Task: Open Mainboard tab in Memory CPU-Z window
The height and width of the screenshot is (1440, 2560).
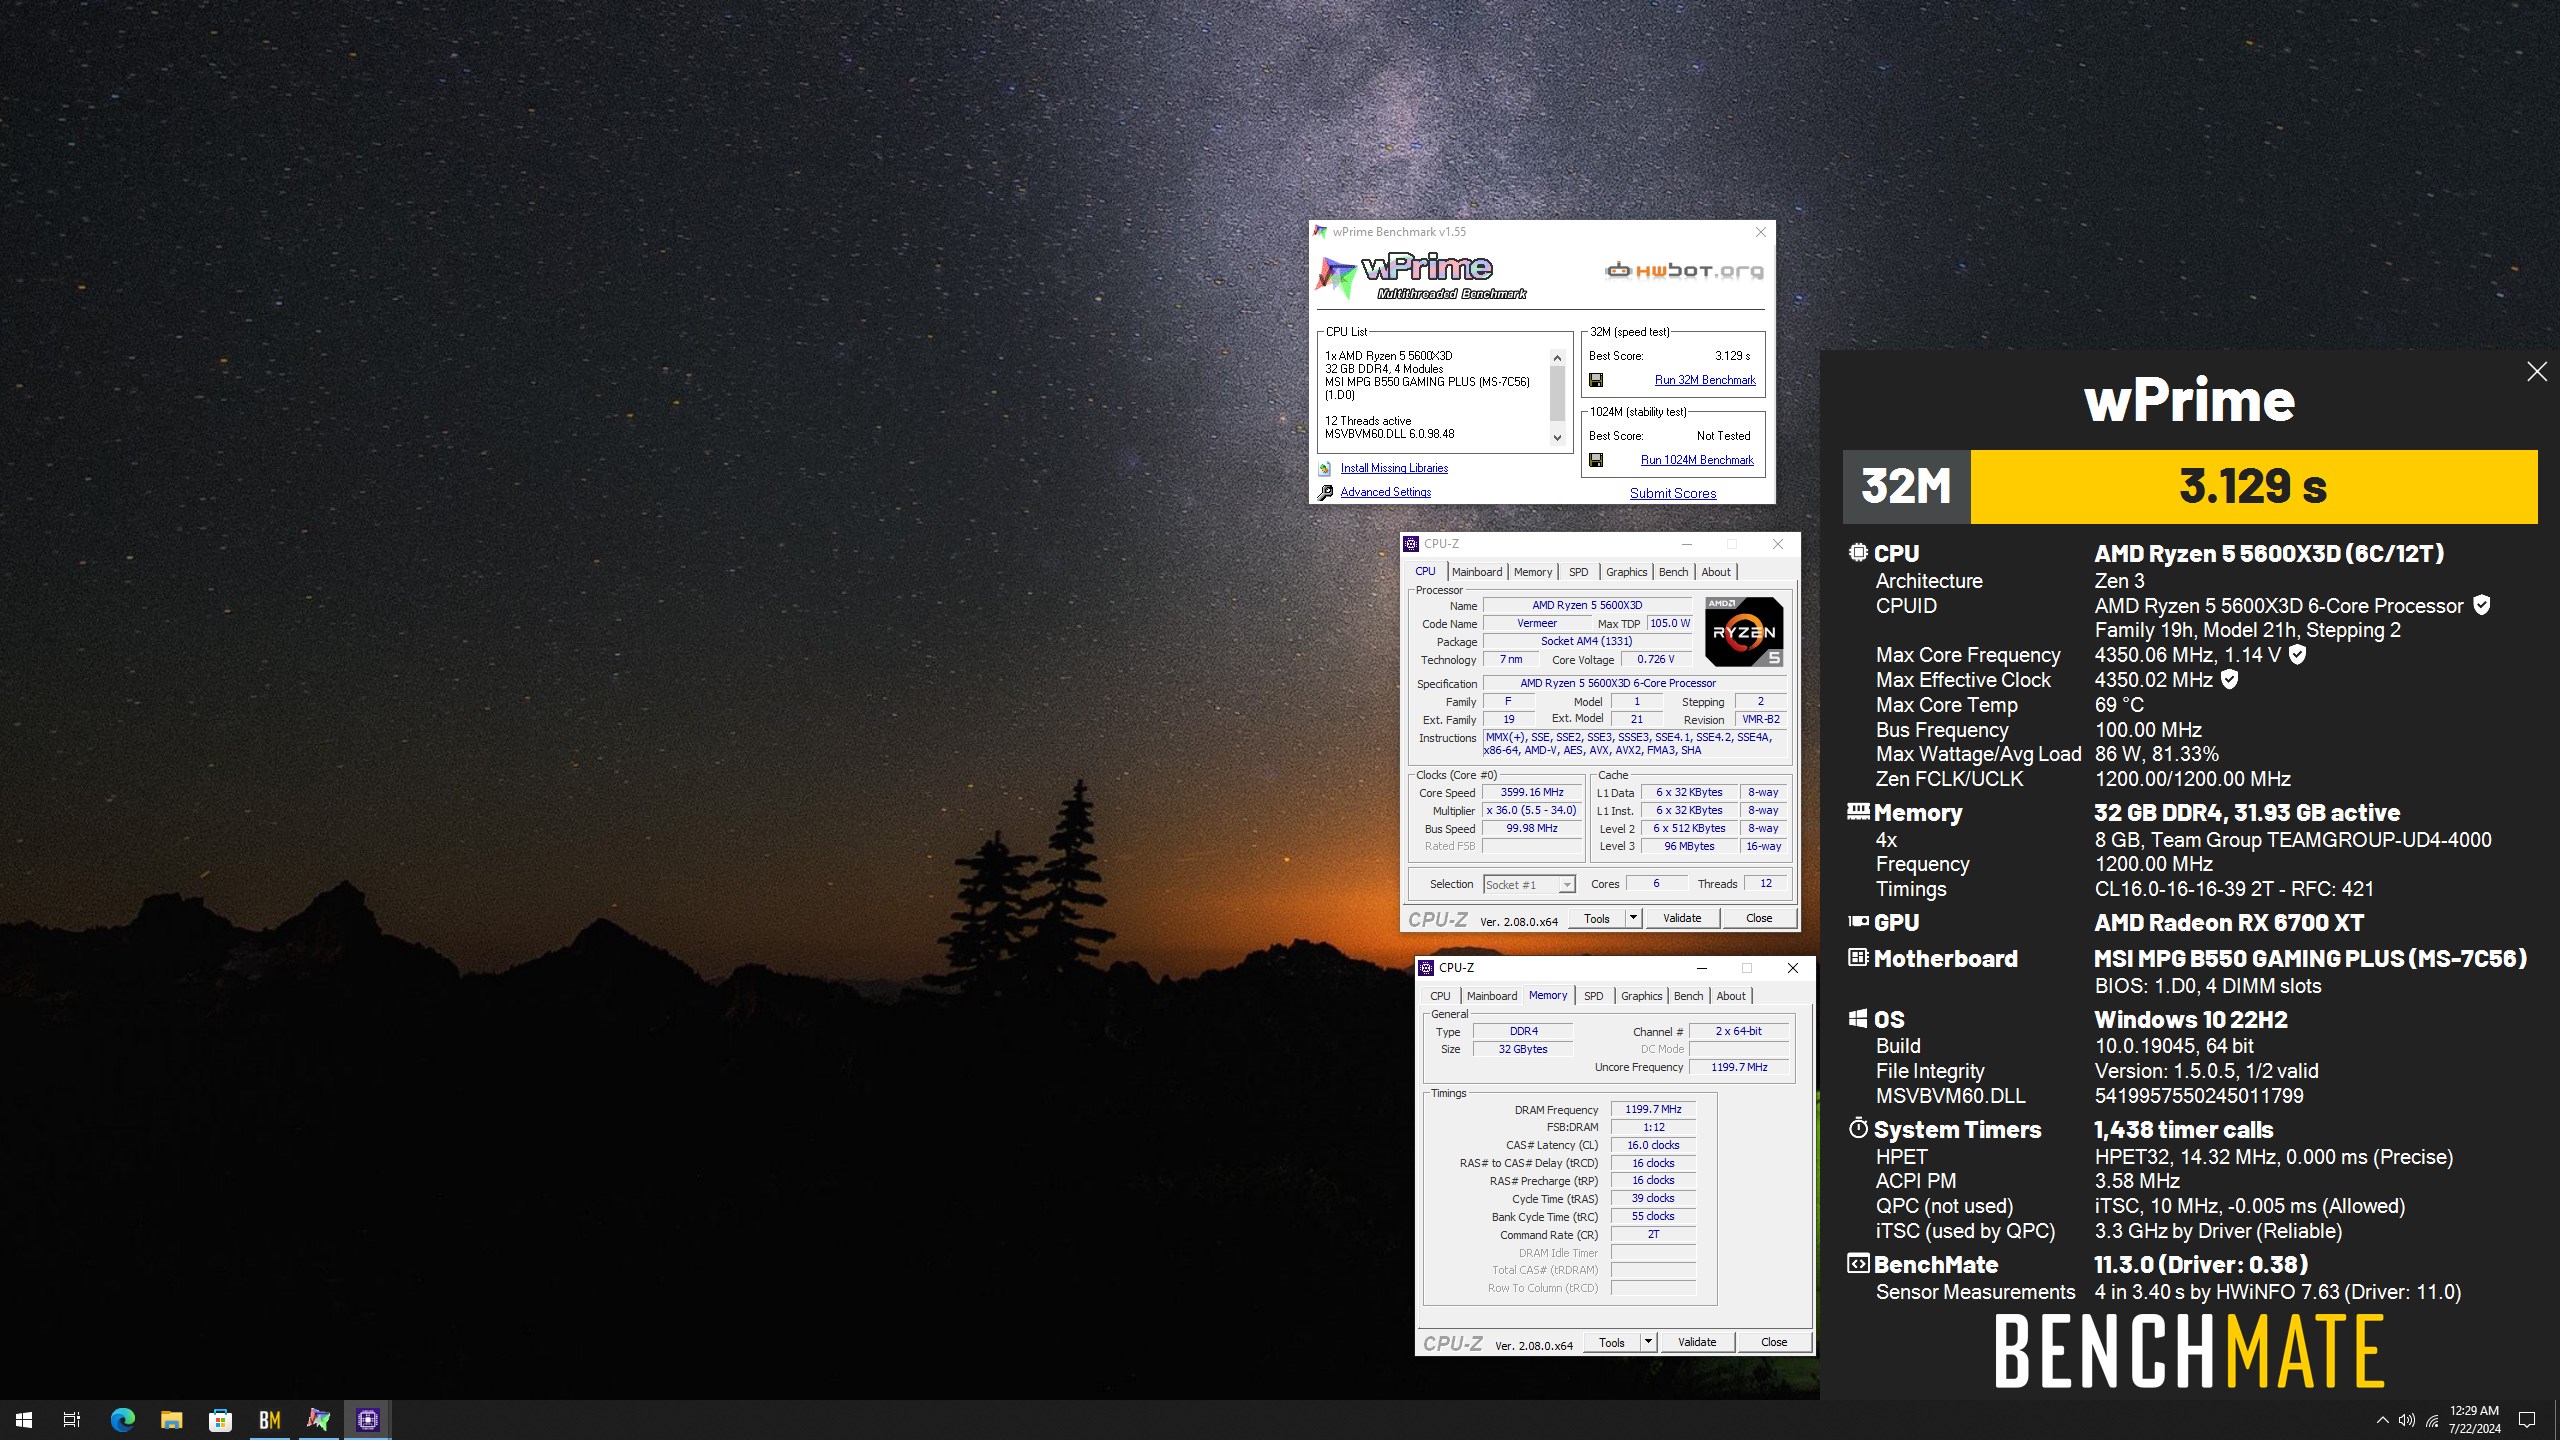Action: (x=1492, y=996)
